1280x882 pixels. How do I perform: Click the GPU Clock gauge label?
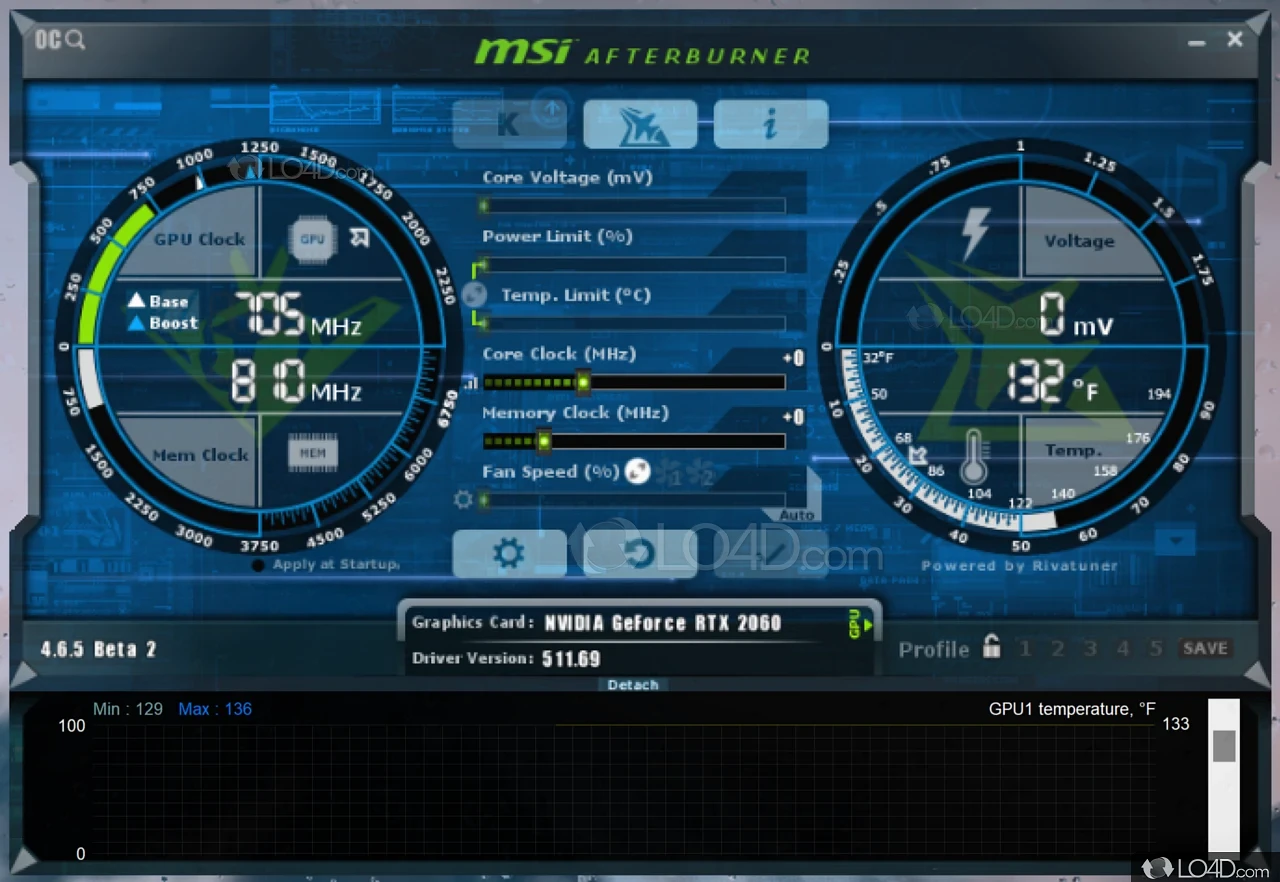tap(199, 239)
